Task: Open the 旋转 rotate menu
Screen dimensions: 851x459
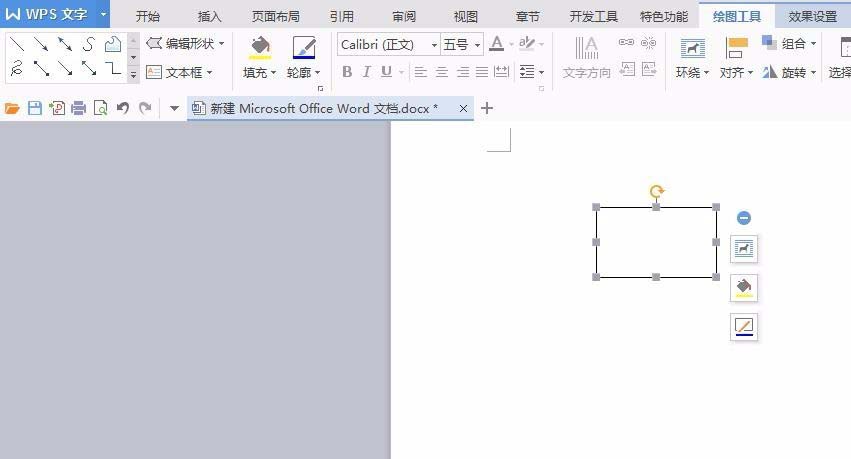Action: [789, 72]
